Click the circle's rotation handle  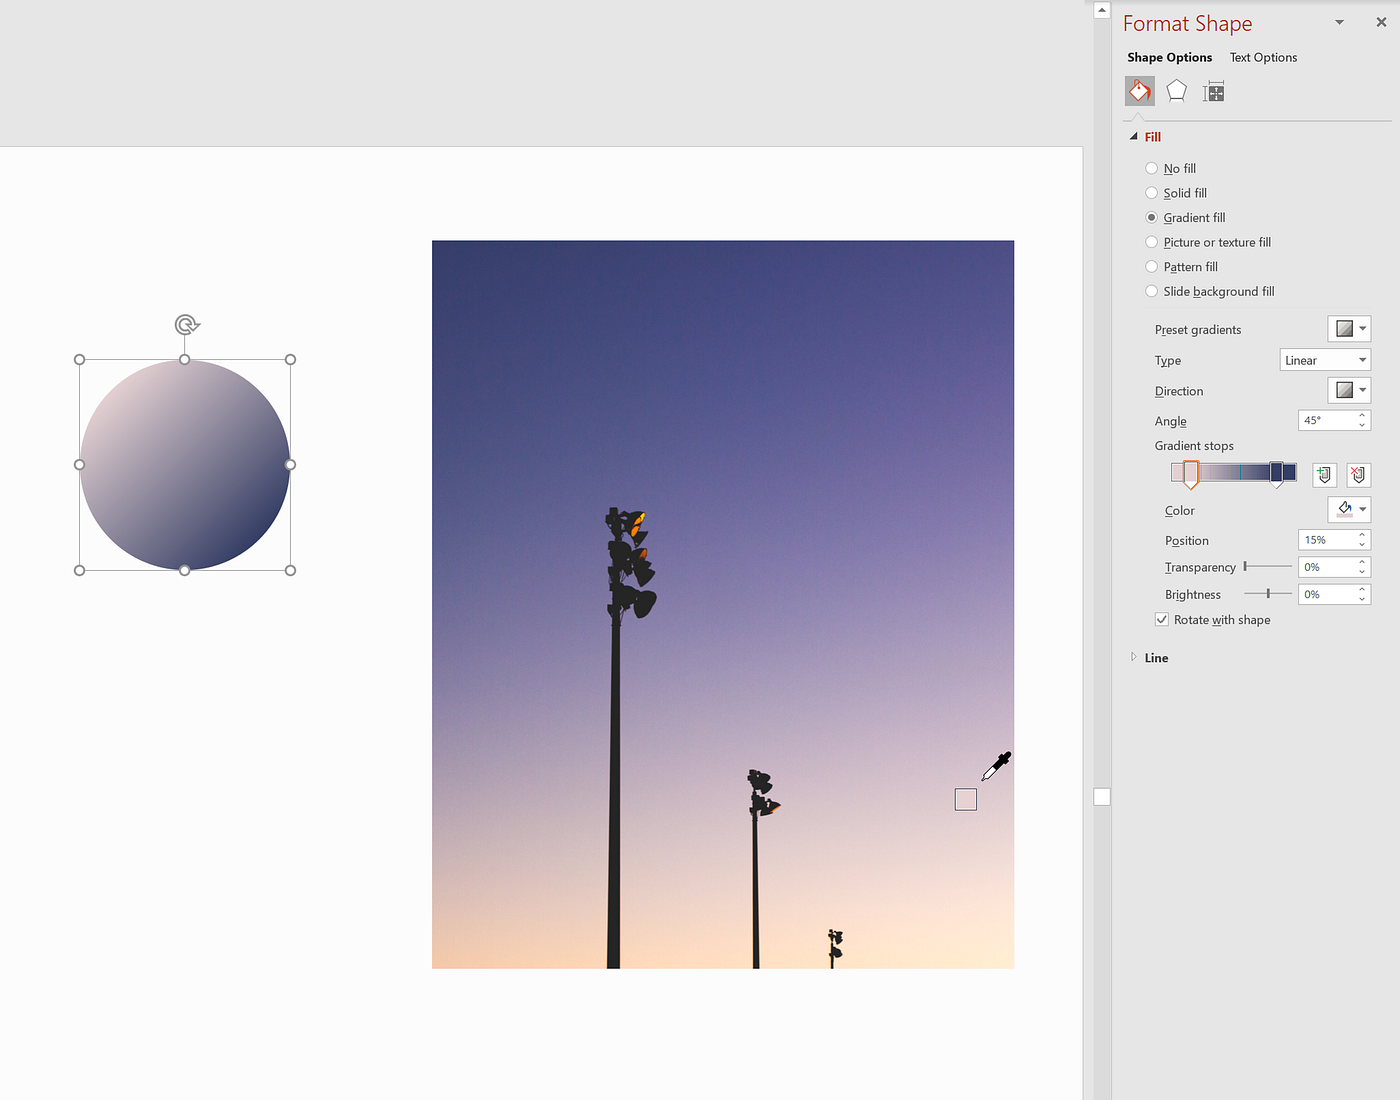186,325
